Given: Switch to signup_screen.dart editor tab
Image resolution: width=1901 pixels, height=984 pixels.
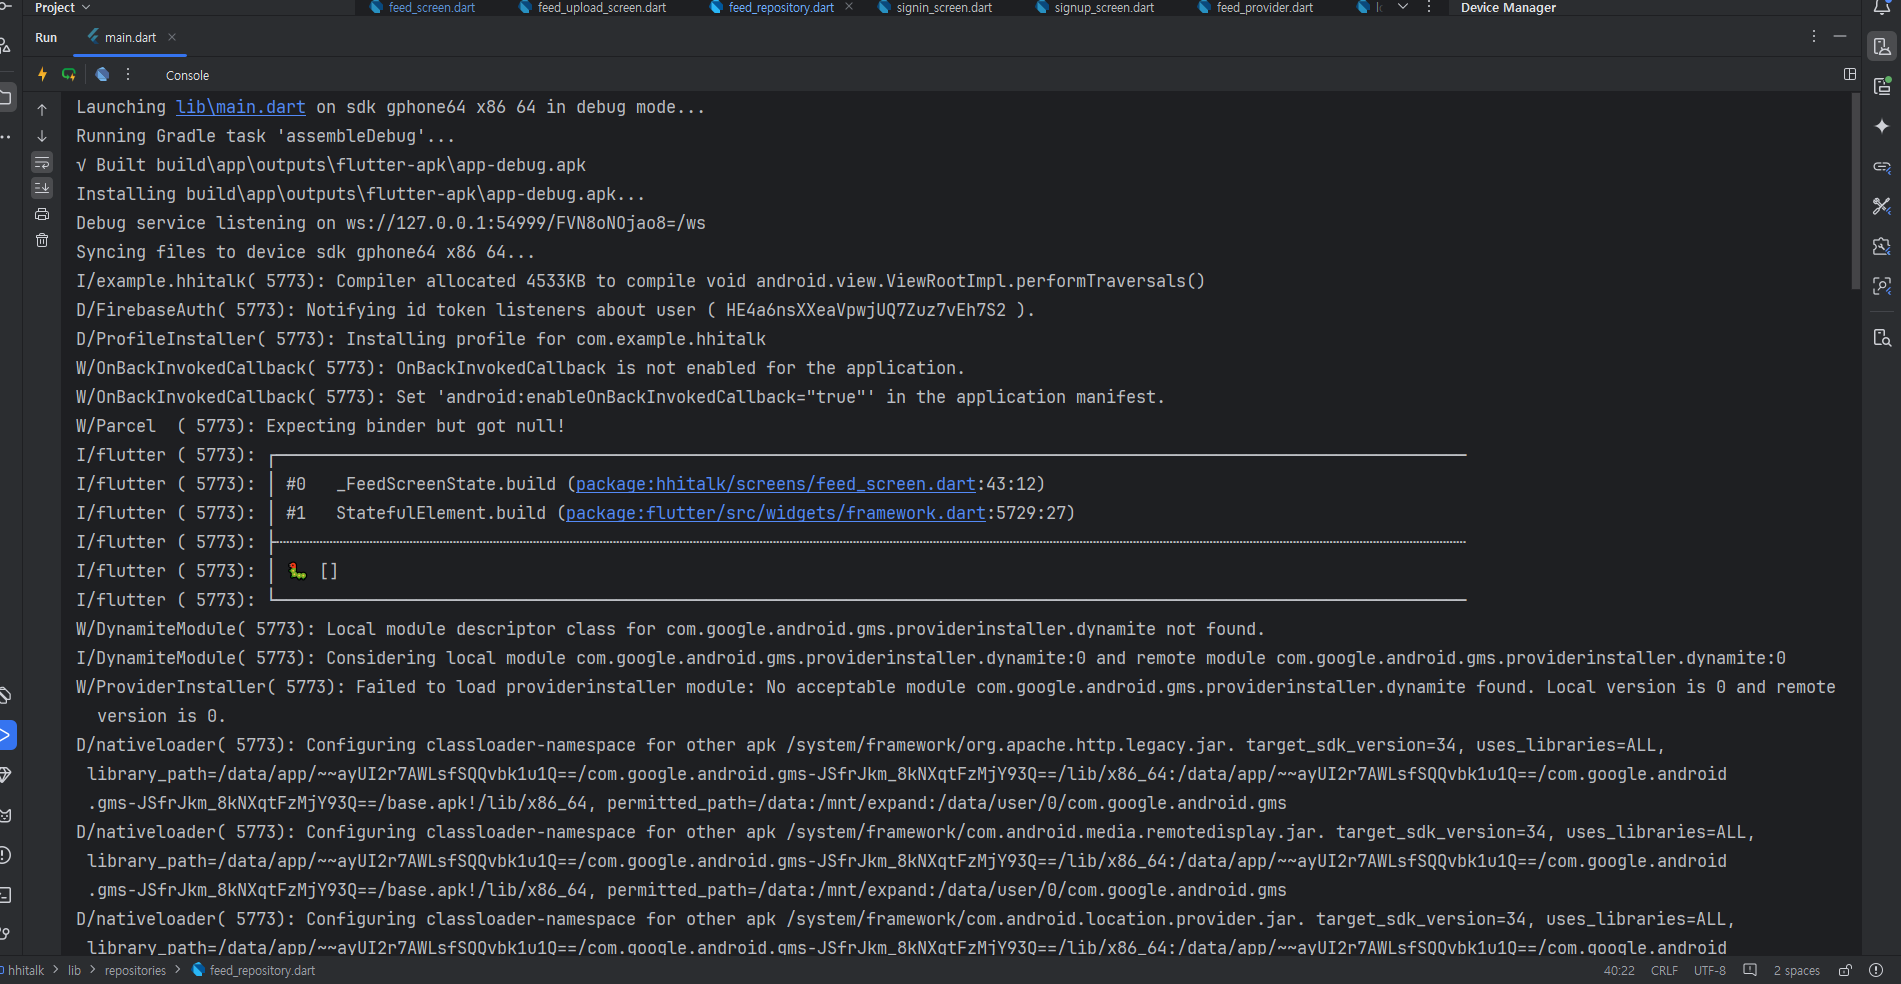Looking at the screenshot, I should (1095, 7).
